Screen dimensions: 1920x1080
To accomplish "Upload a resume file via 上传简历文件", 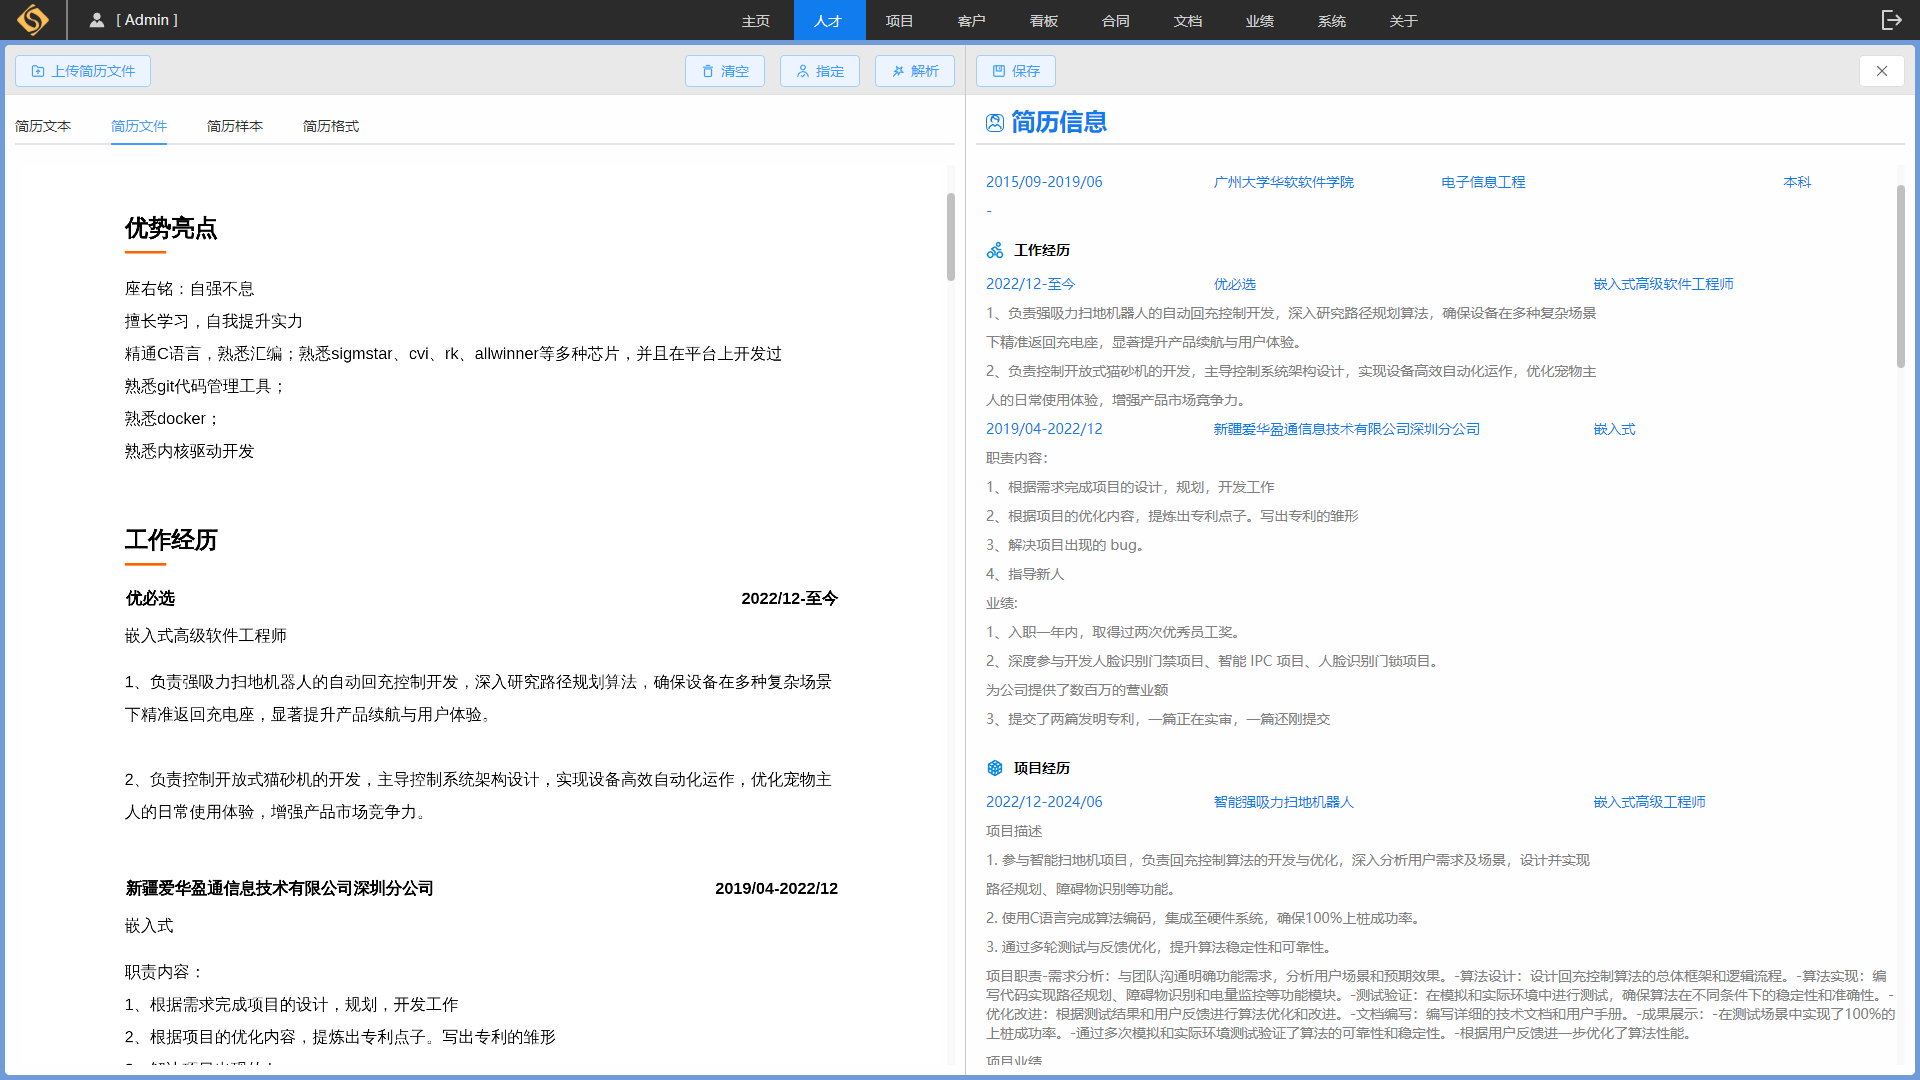I will (x=83, y=71).
